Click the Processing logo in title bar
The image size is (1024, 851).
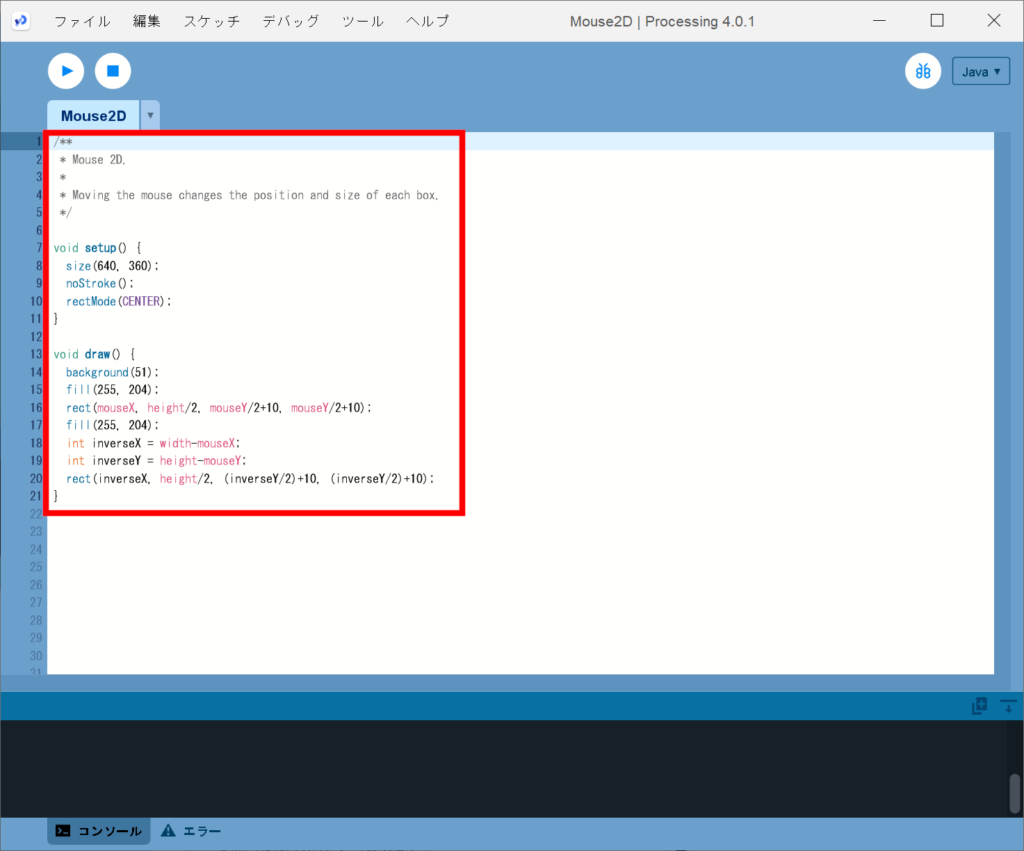point(21,21)
